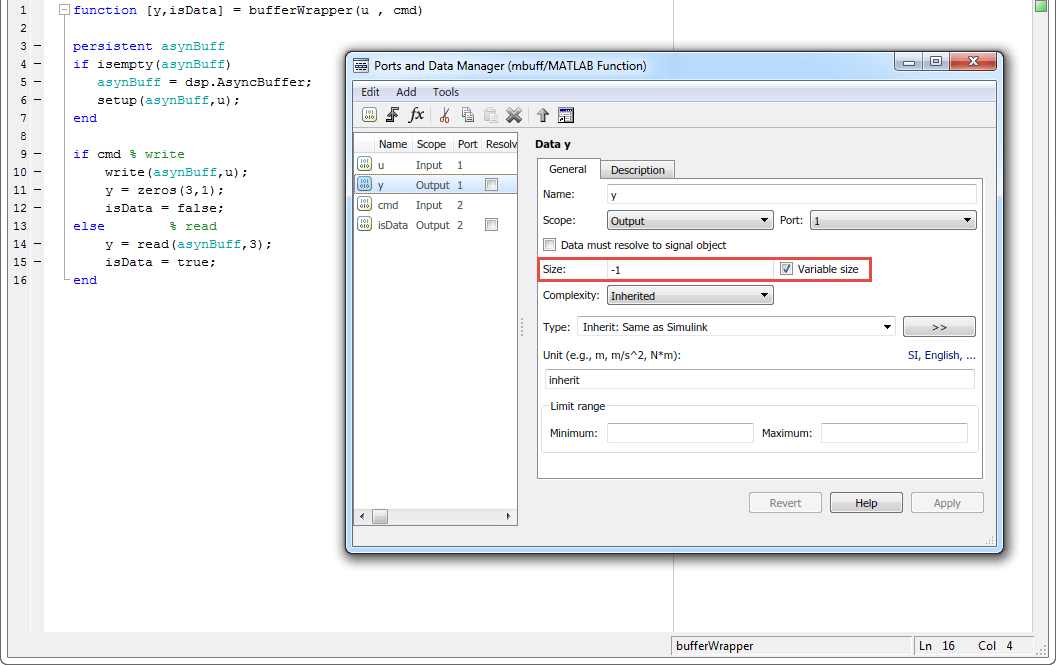Enable Data must resolve to signal object

(550, 245)
